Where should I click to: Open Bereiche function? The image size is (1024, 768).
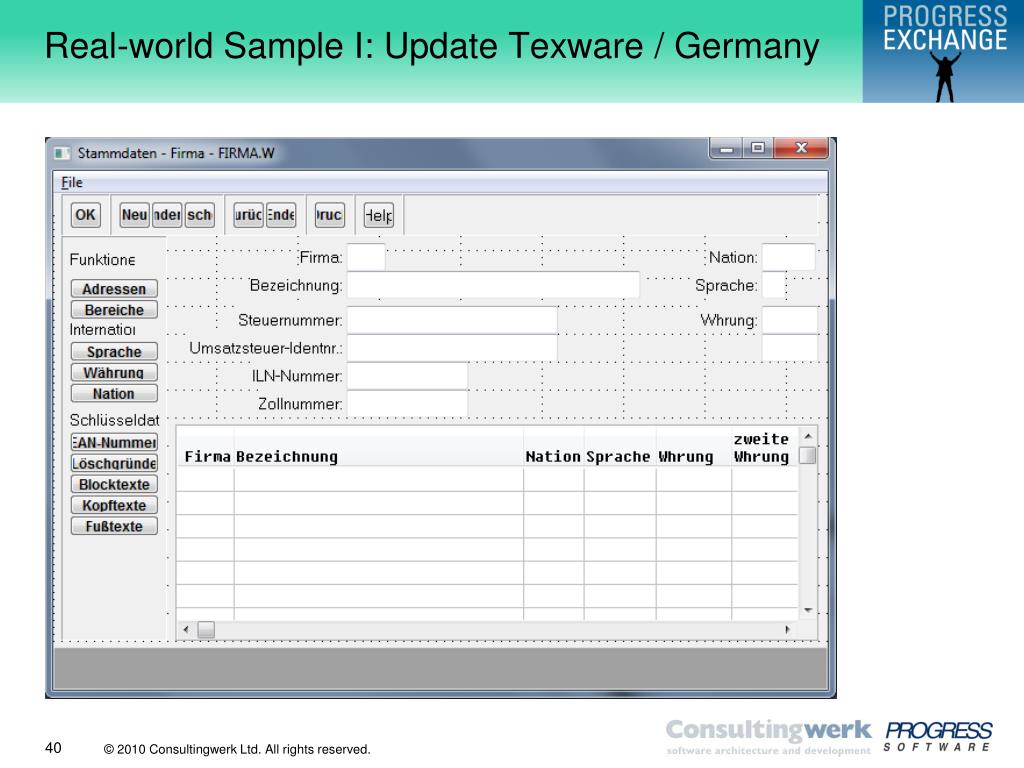114,310
